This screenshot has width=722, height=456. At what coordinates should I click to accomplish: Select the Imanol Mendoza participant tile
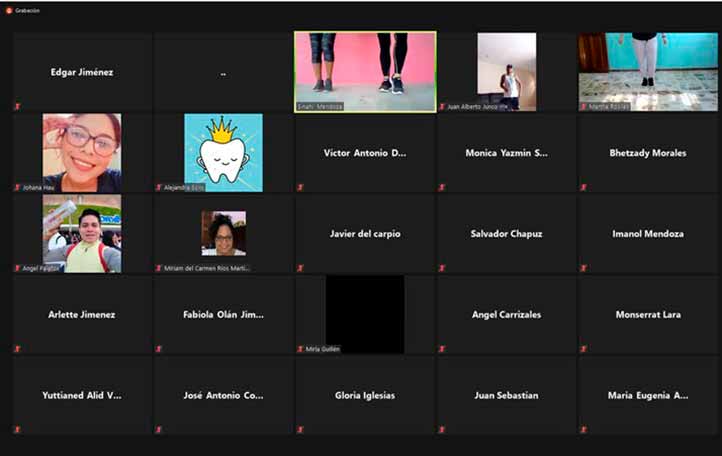pos(647,234)
